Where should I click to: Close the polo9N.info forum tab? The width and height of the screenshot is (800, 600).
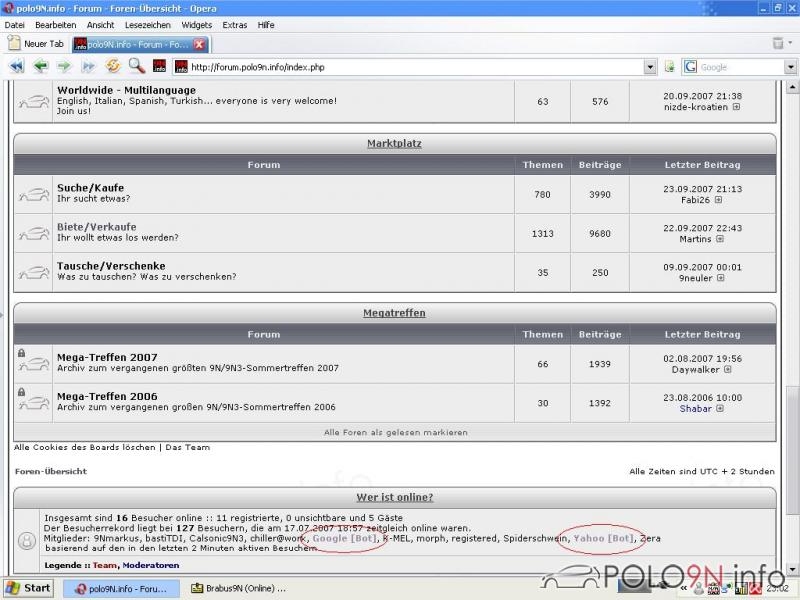coord(199,45)
